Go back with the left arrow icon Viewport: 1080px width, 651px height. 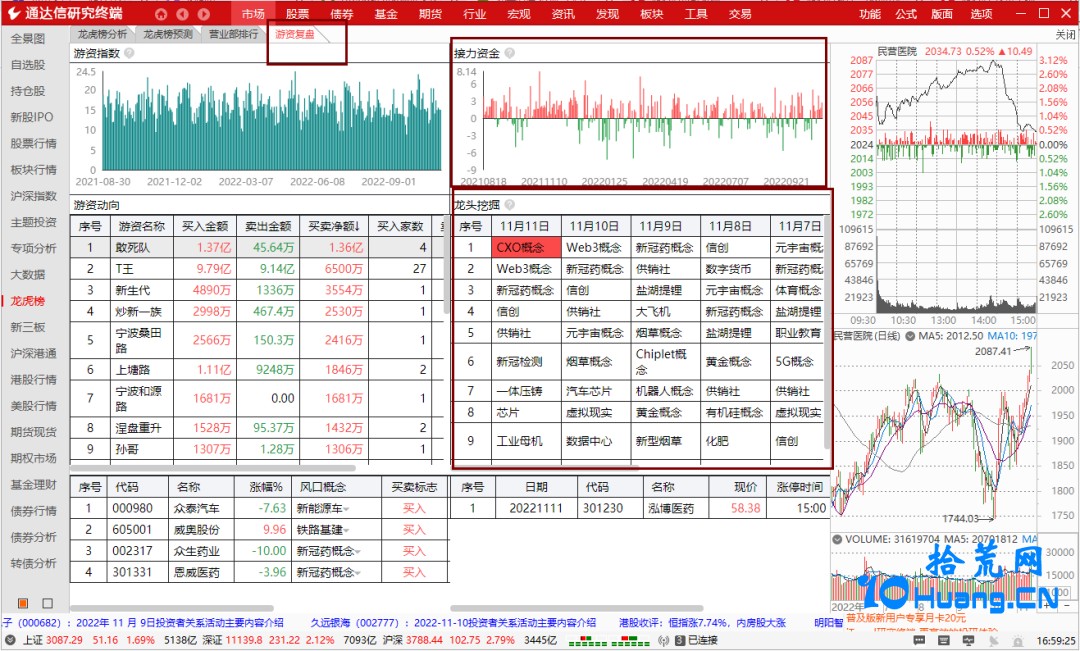click(183, 14)
